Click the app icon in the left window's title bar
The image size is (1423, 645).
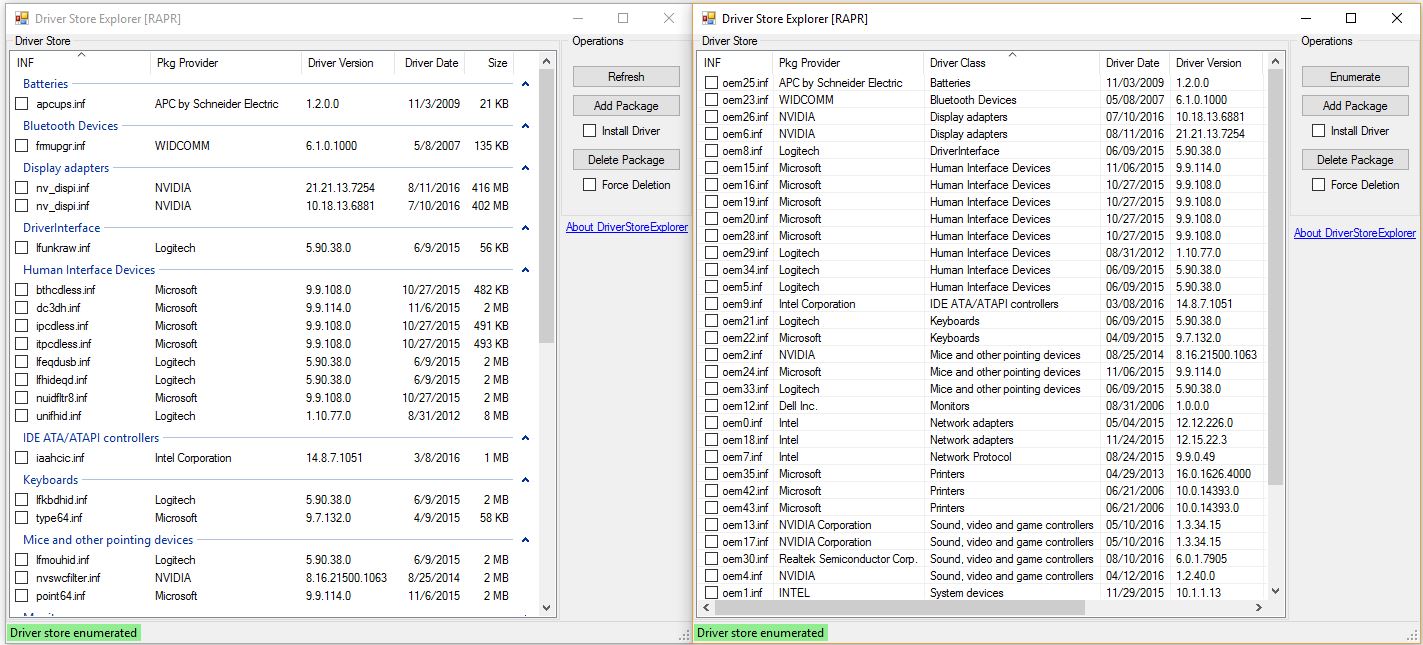[22, 18]
